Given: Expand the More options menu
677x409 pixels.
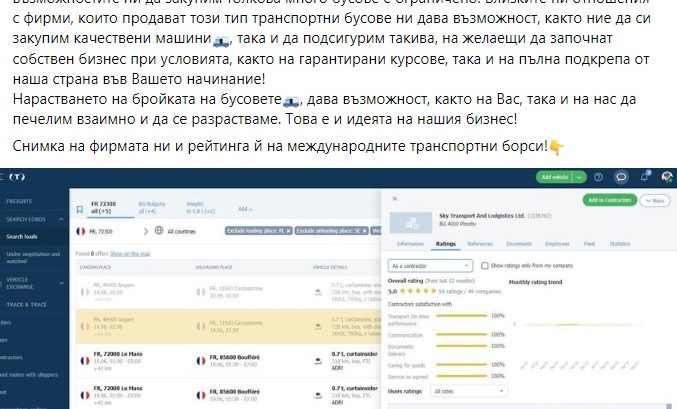Looking at the screenshot, I should [x=656, y=200].
